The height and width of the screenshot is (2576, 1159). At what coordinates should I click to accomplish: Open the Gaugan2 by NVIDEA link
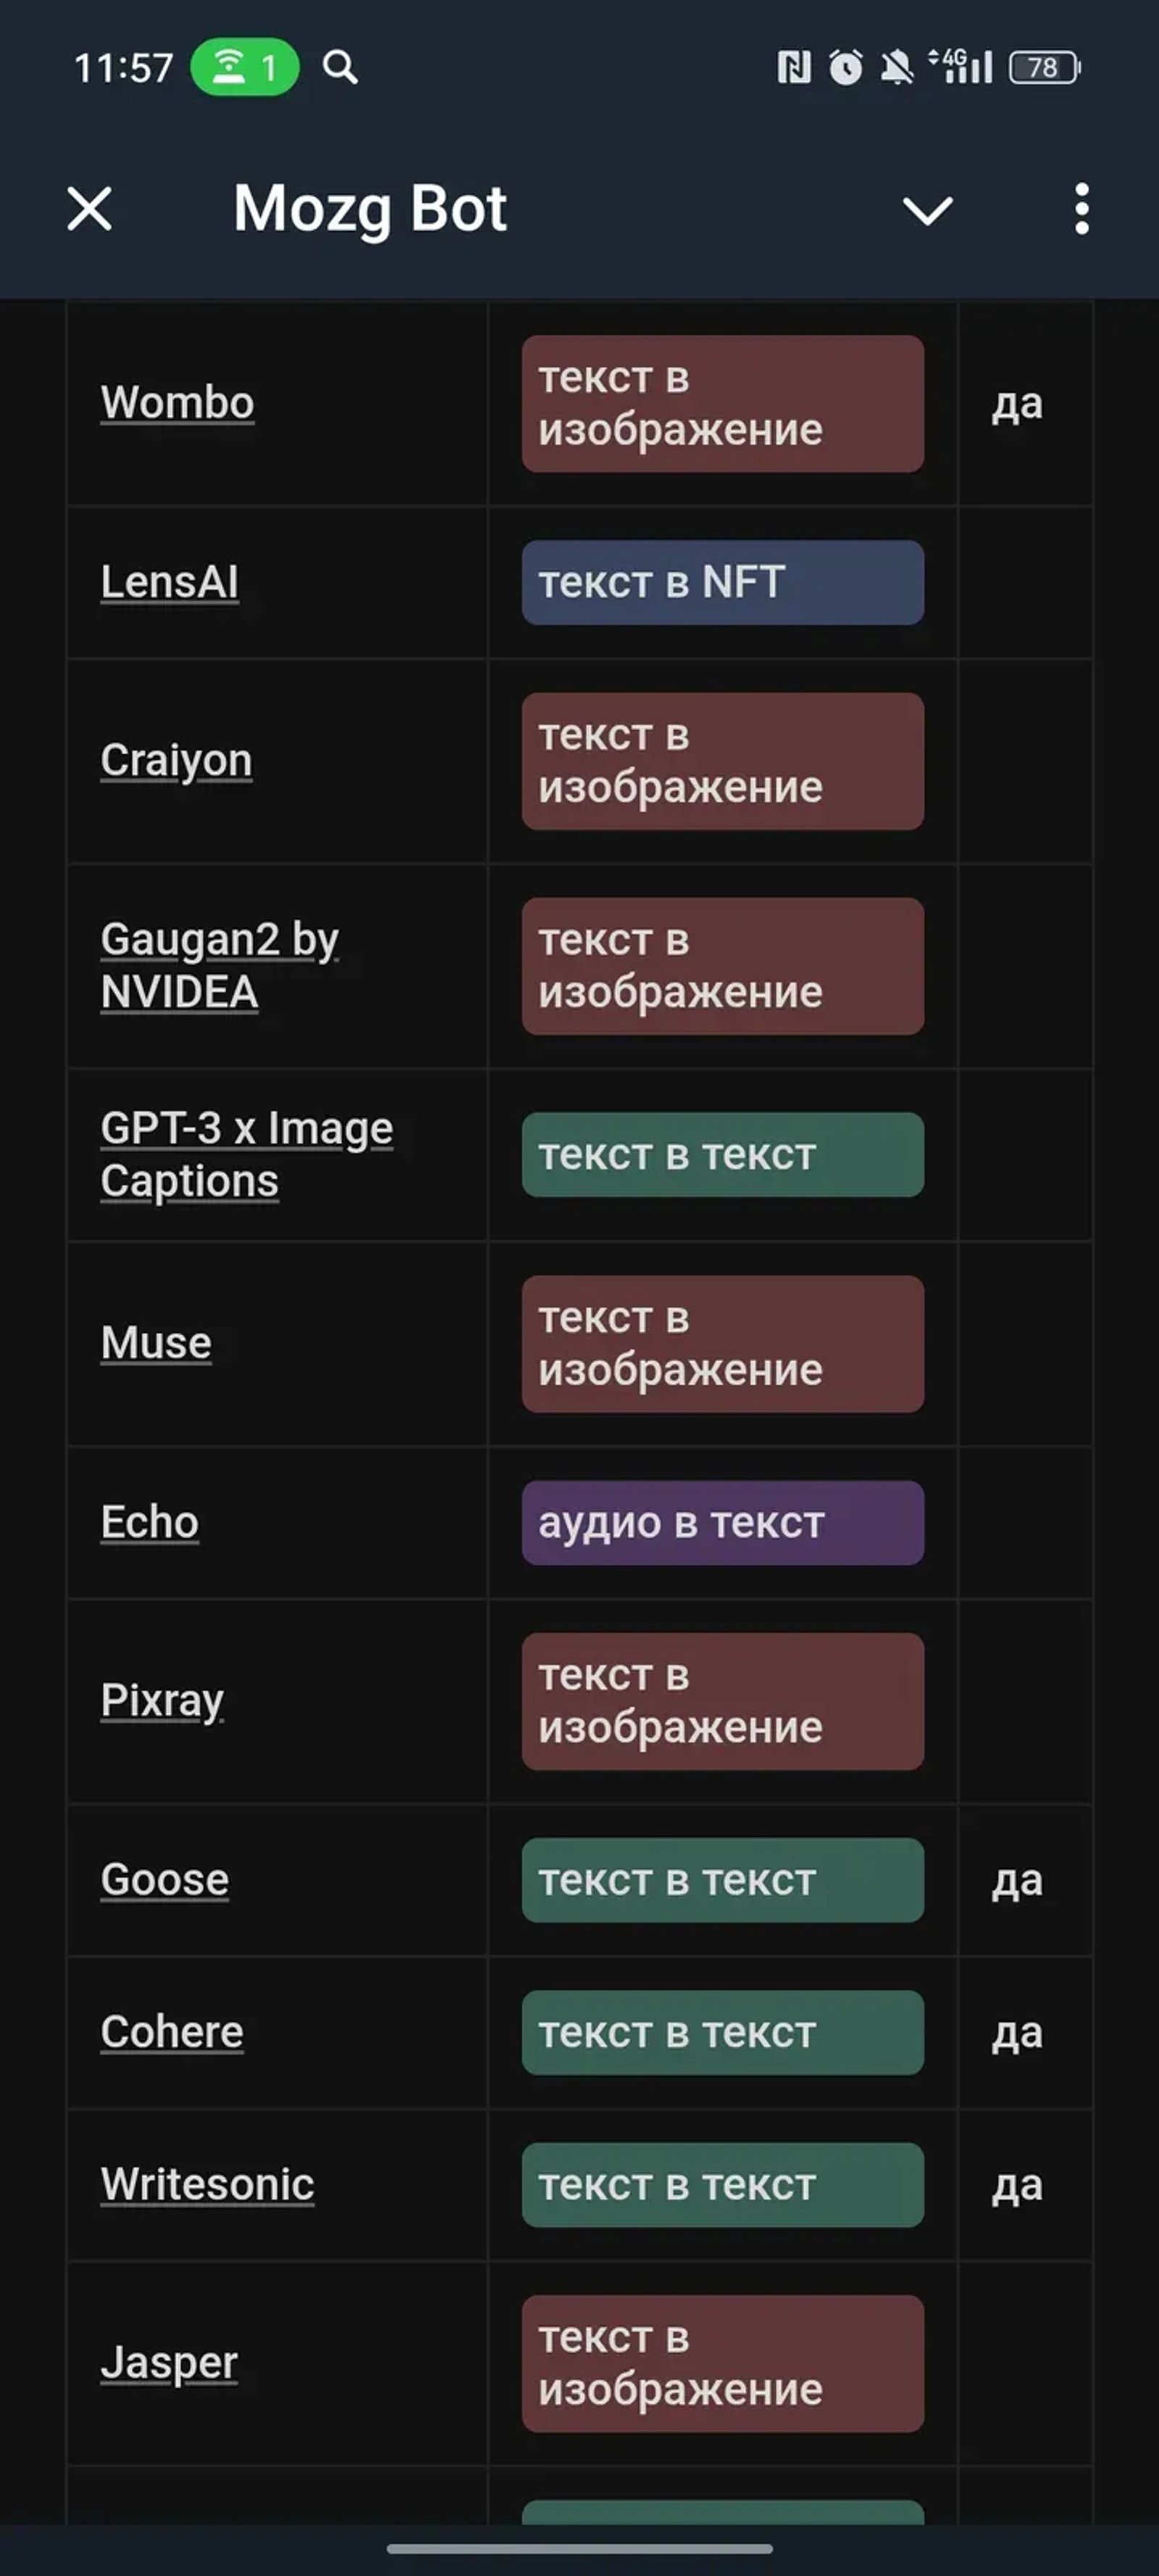220,964
